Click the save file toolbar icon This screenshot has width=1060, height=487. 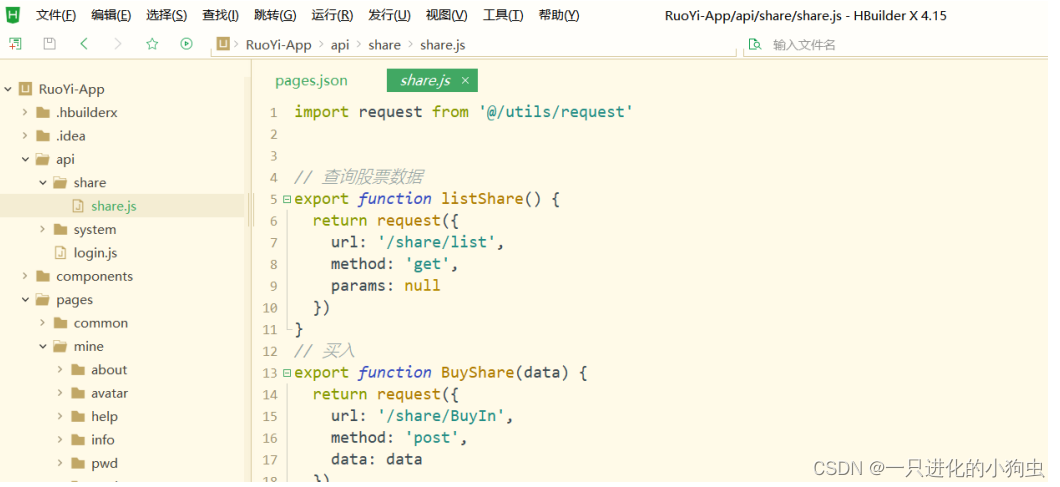pyautogui.click(x=49, y=44)
